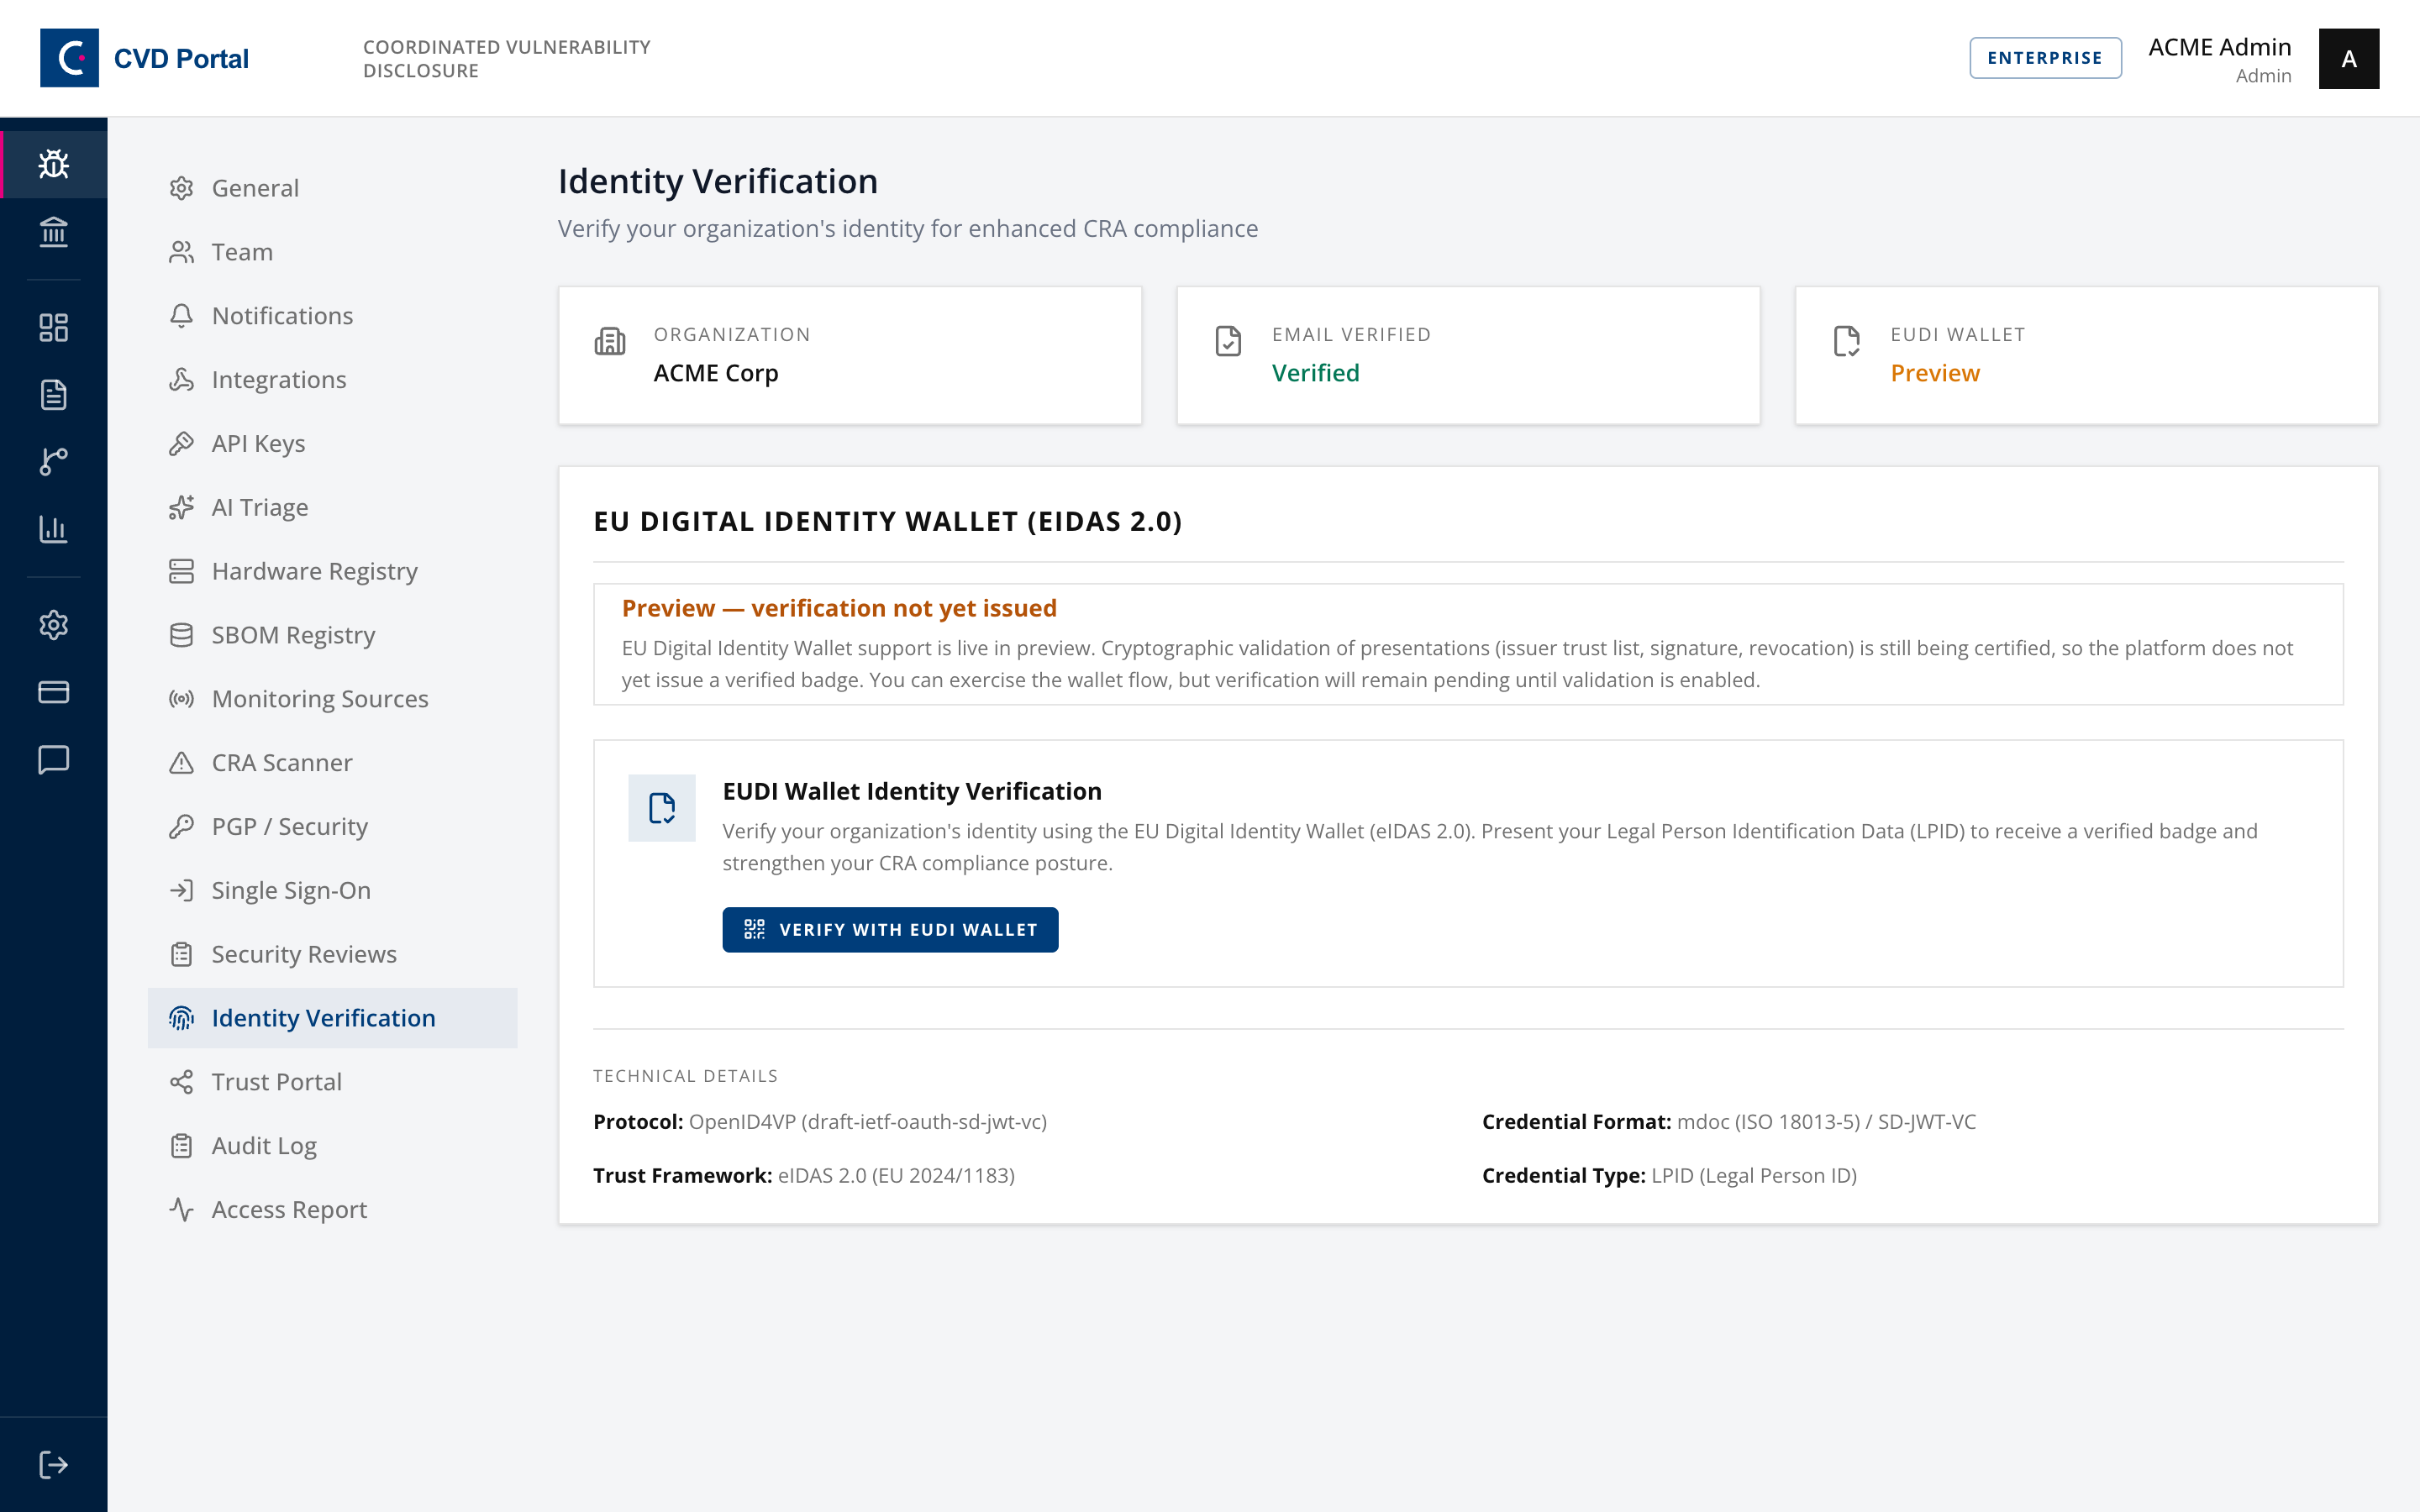Click the Team people icon
The image size is (2420, 1512).
point(181,252)
